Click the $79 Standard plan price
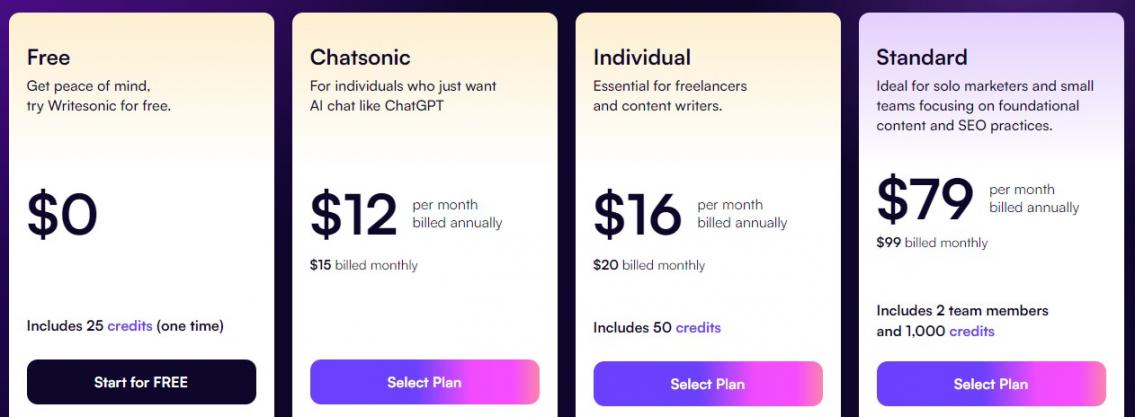 (924, 198)
